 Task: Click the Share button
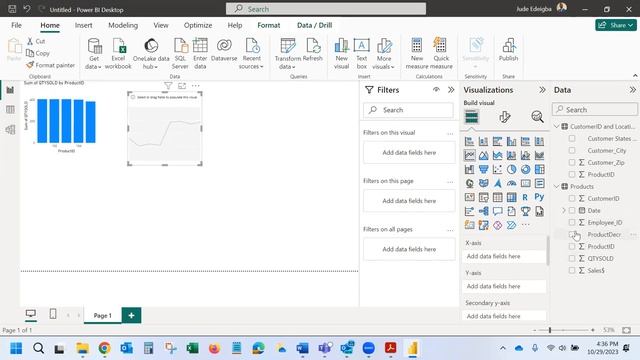(x=616, y=25)
